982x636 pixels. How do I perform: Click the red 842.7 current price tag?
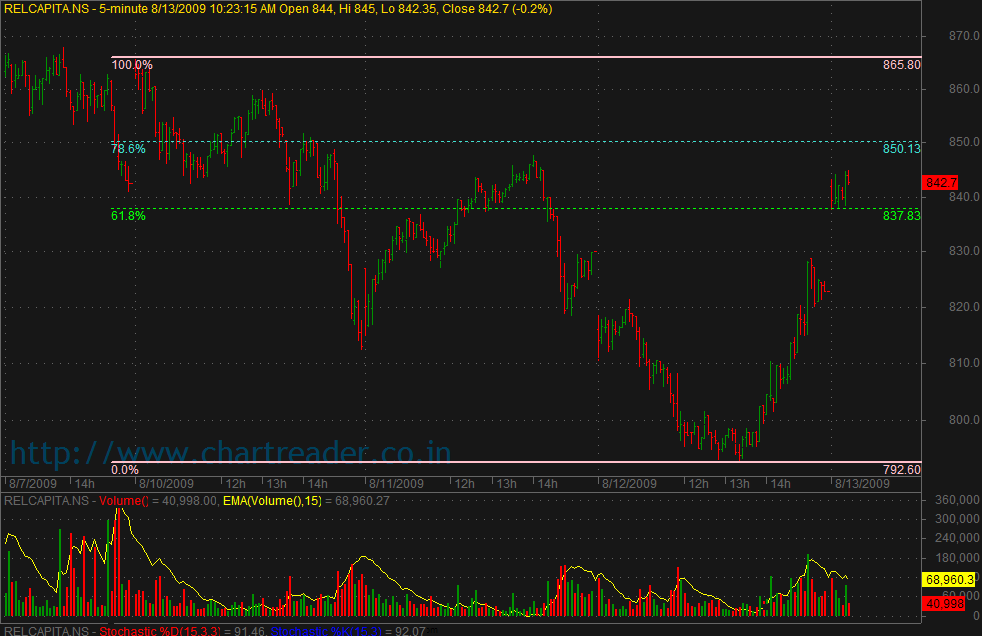point(942,183)
